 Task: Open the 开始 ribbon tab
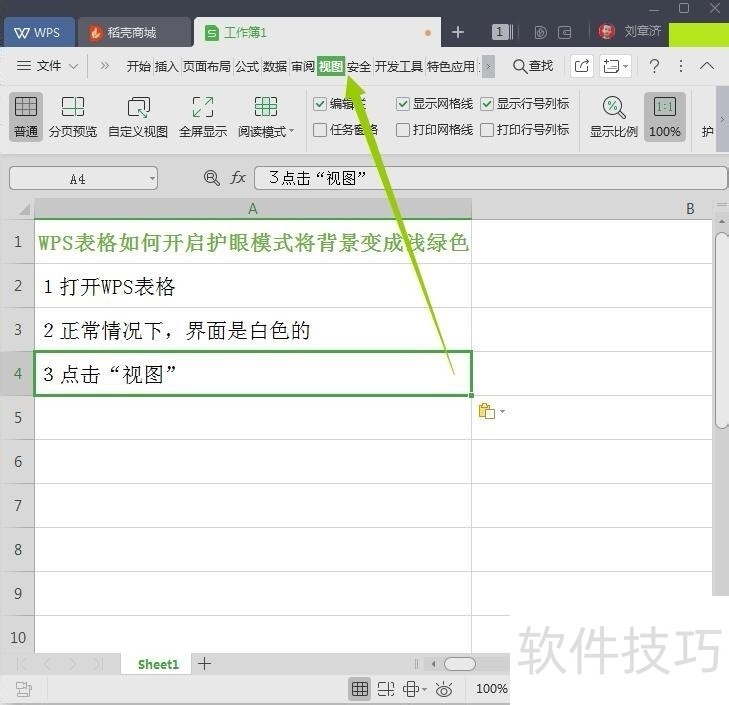(x=139, y=66)
